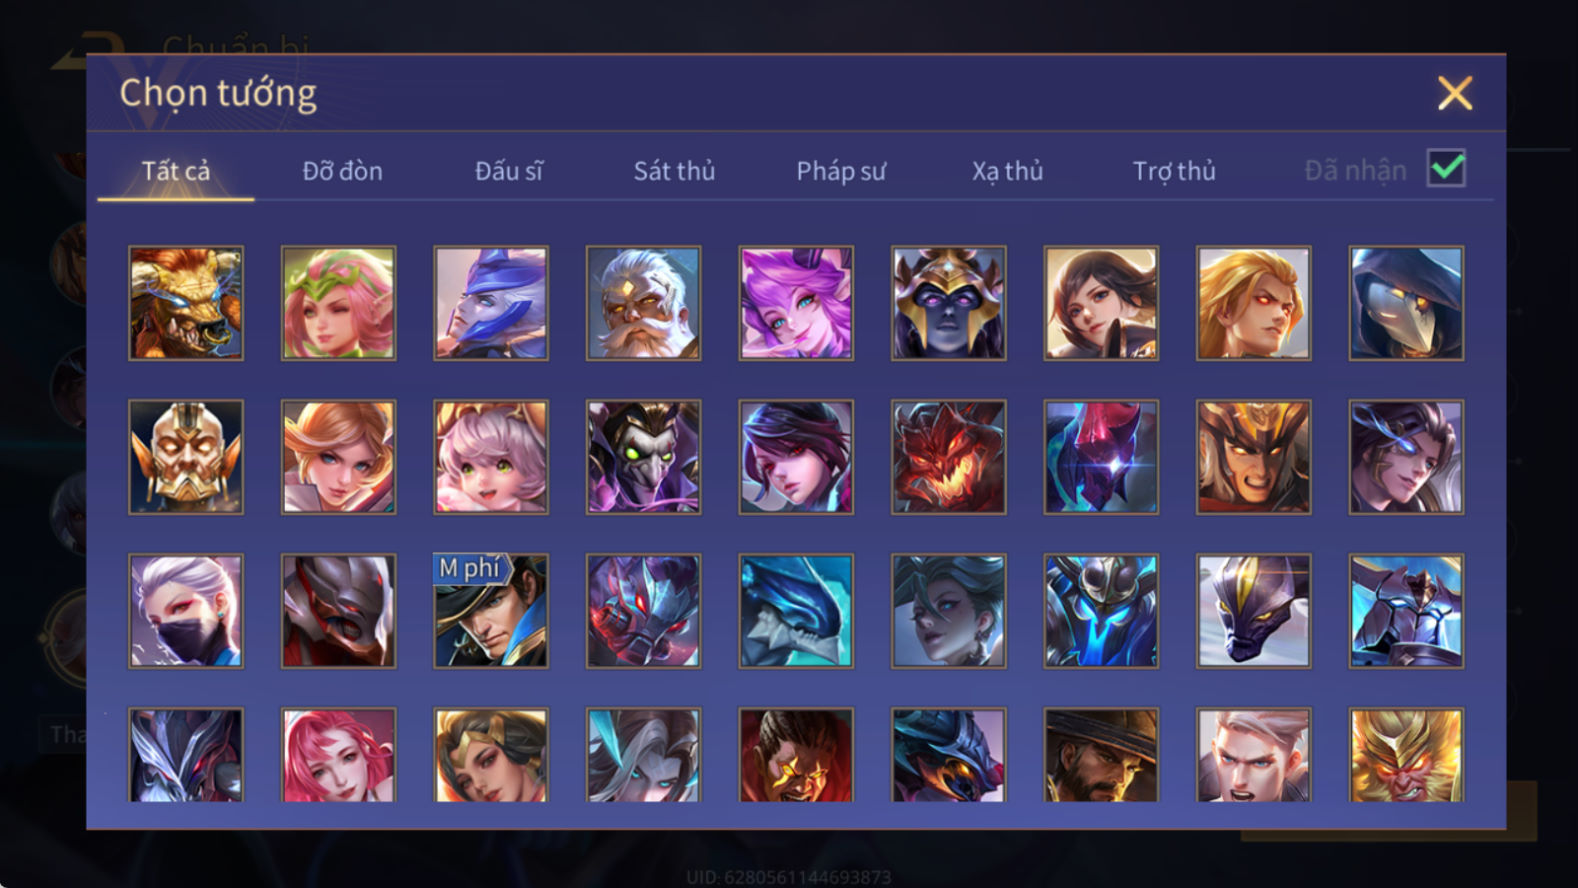Toggle the Đã nhận checkbox

(1446, 168)
